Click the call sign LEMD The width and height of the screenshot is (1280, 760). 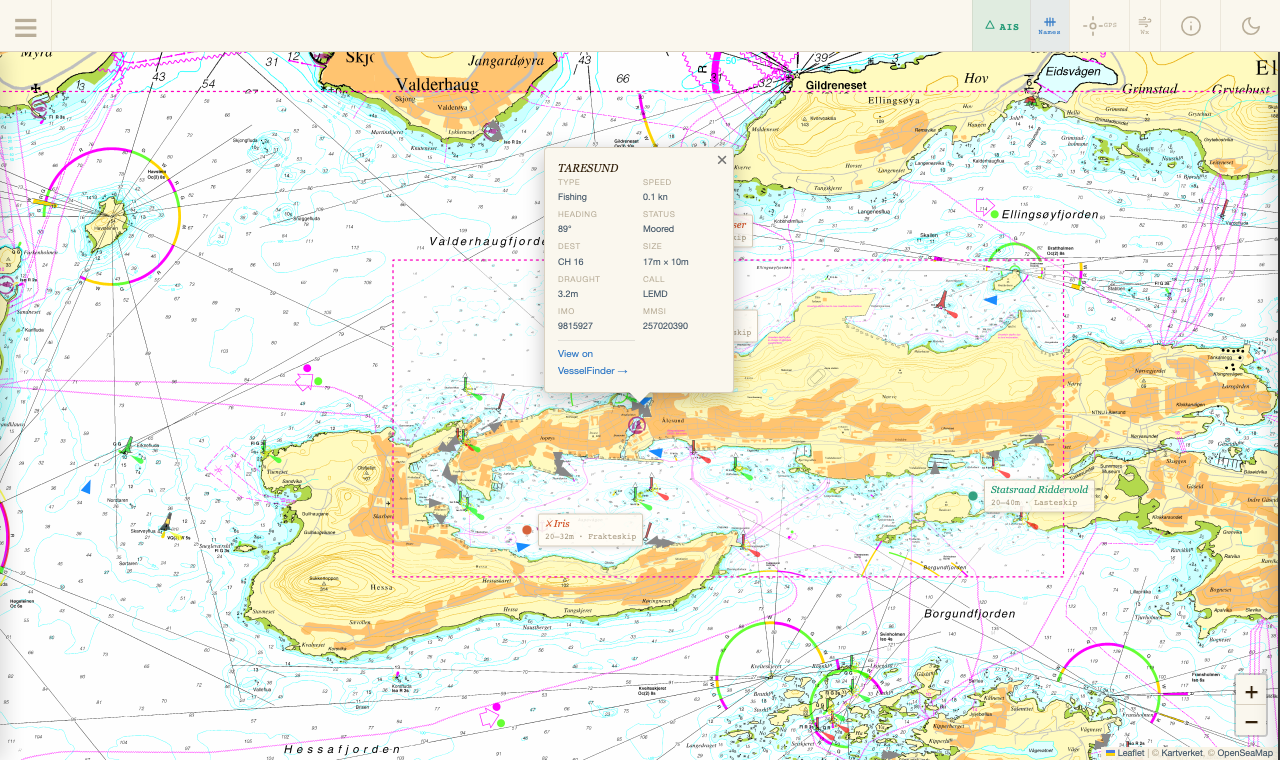(655, 294)
